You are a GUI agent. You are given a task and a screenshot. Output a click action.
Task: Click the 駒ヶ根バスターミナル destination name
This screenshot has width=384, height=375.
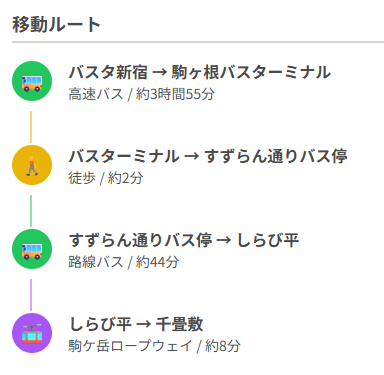click(251, 72)
